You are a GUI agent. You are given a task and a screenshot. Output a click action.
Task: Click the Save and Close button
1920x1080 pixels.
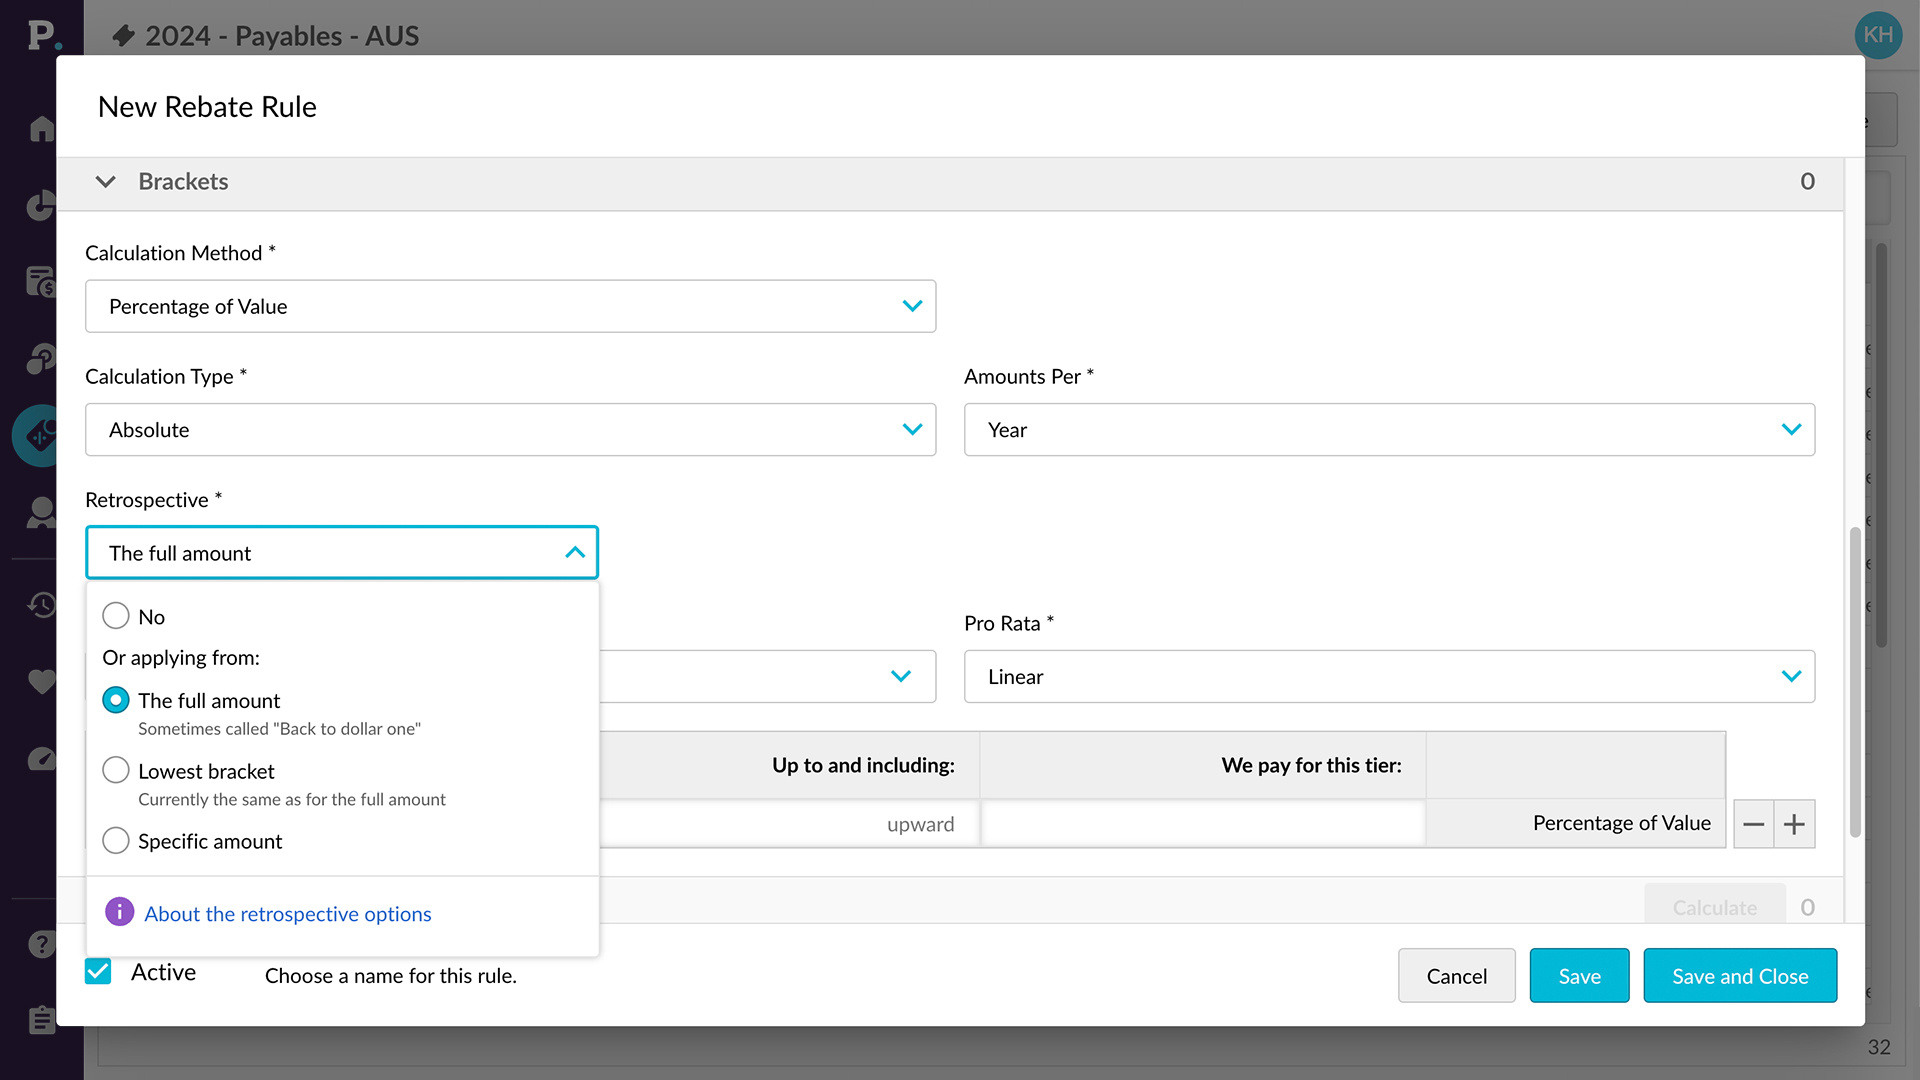tap(1739, 976)
